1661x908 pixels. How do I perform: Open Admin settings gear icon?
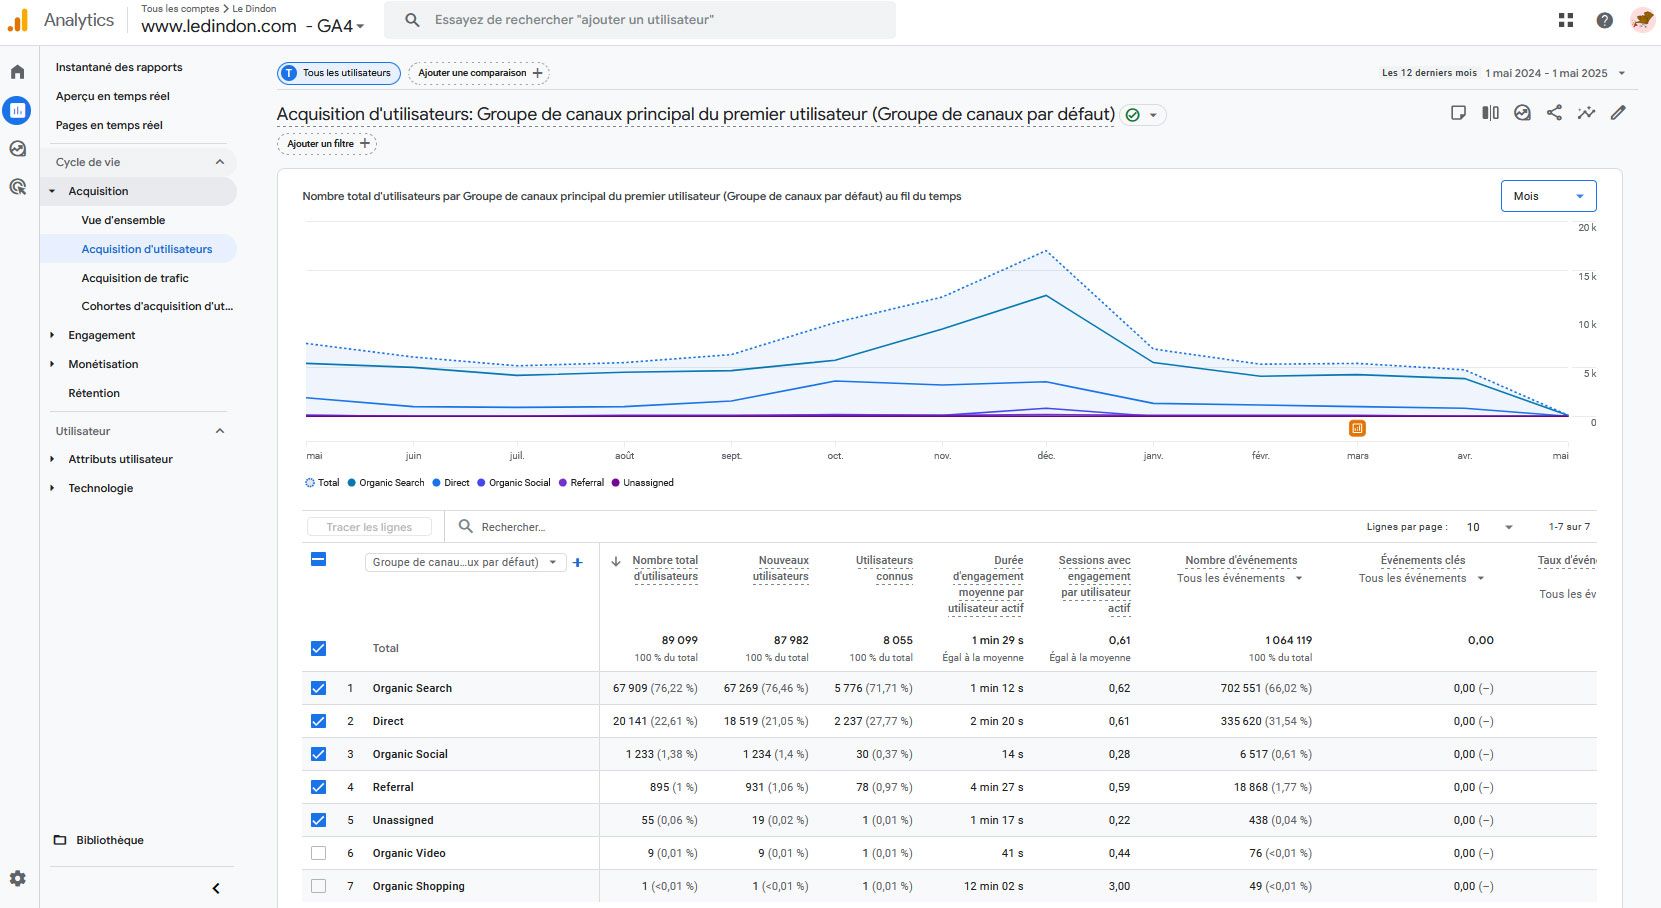(x=18, y=879)
